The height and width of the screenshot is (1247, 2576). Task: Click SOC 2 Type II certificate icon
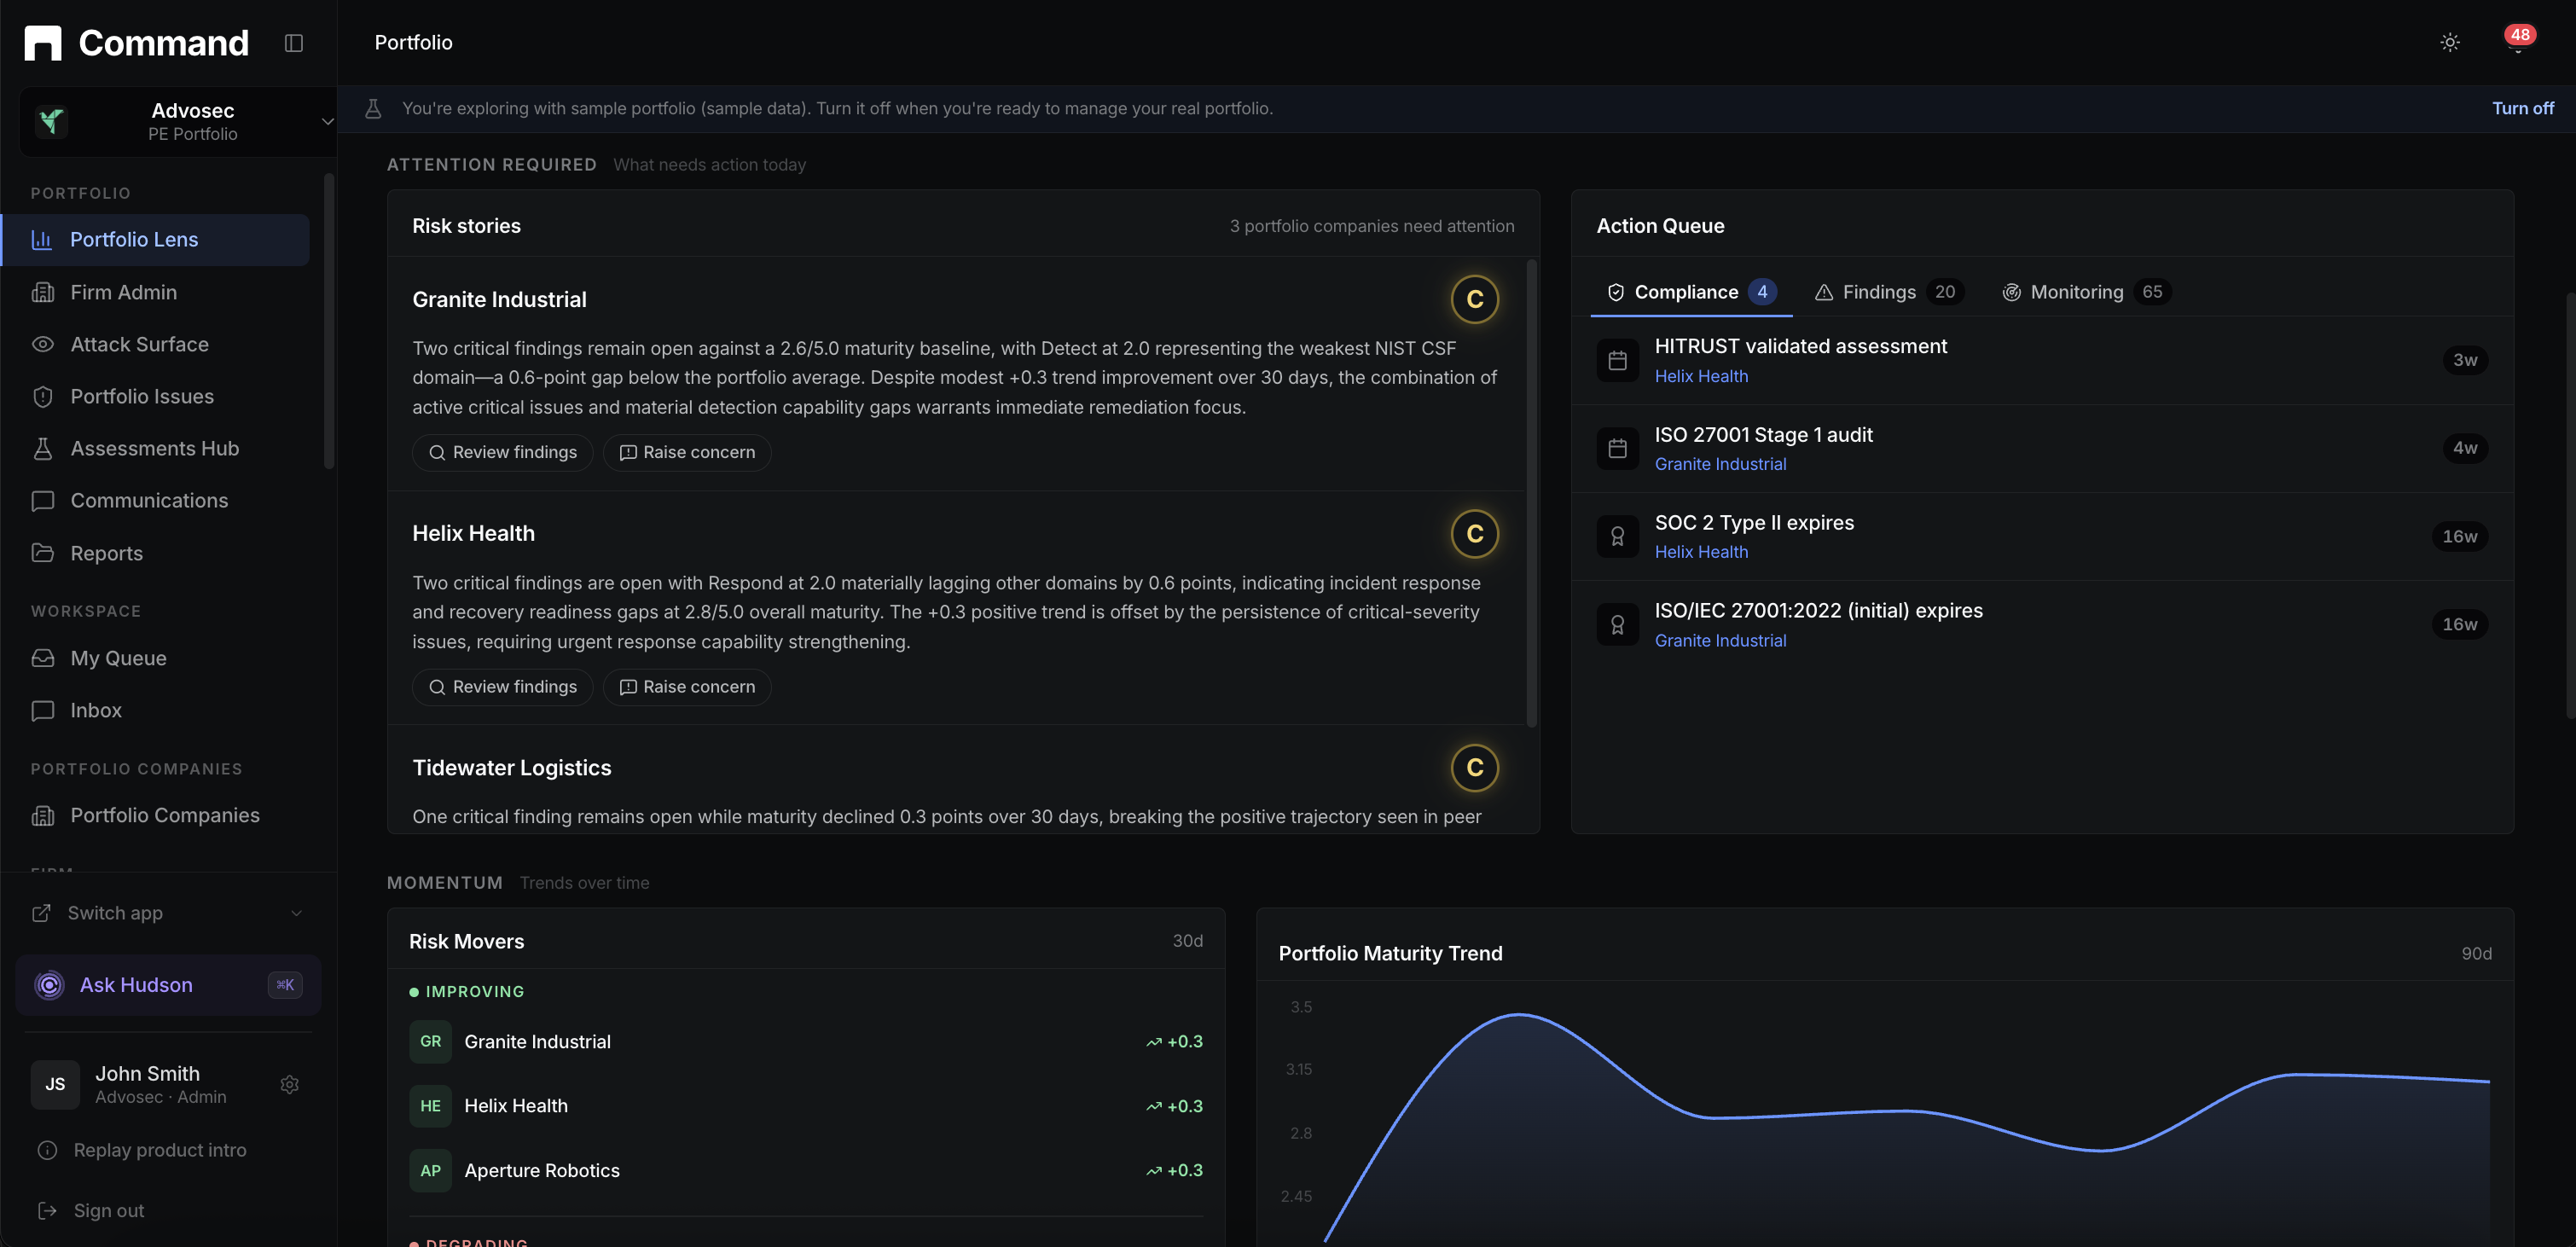coord(1617,536)
